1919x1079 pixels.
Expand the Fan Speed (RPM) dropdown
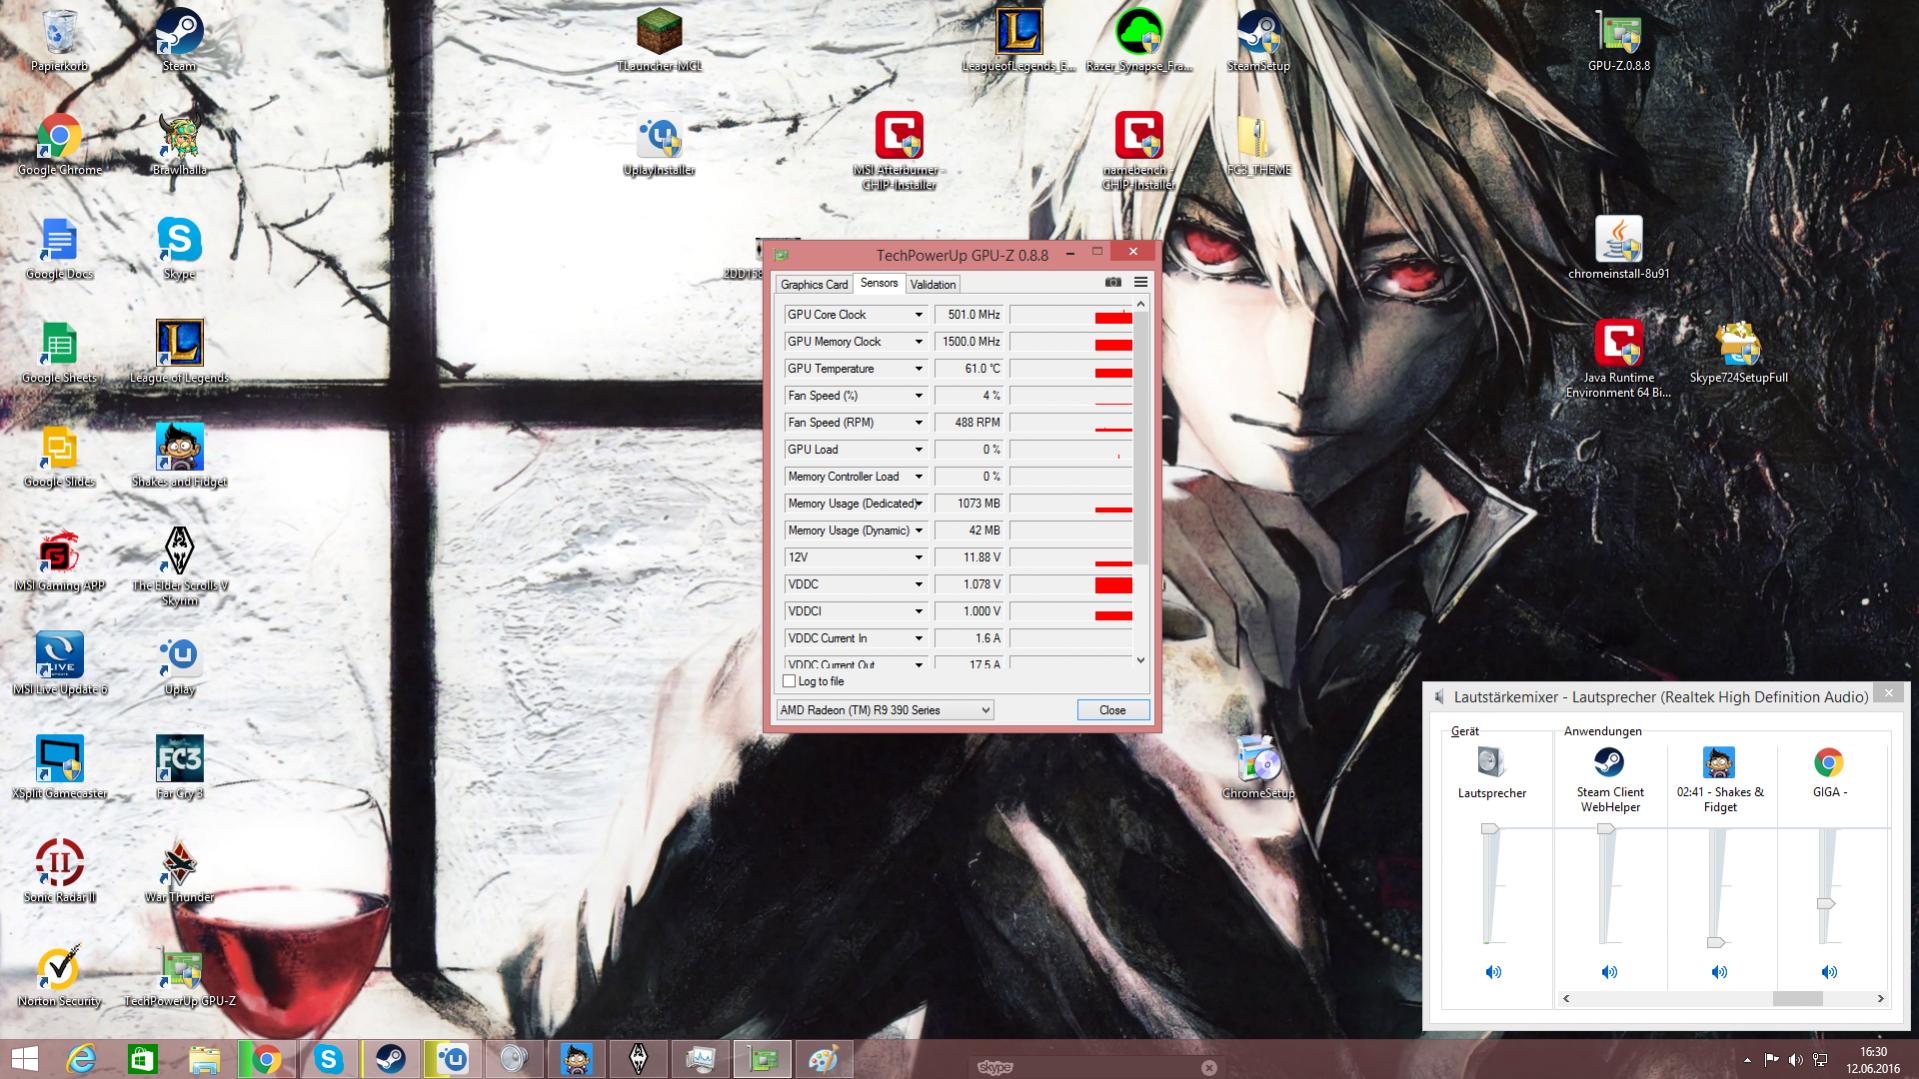[x=918, y=423]
